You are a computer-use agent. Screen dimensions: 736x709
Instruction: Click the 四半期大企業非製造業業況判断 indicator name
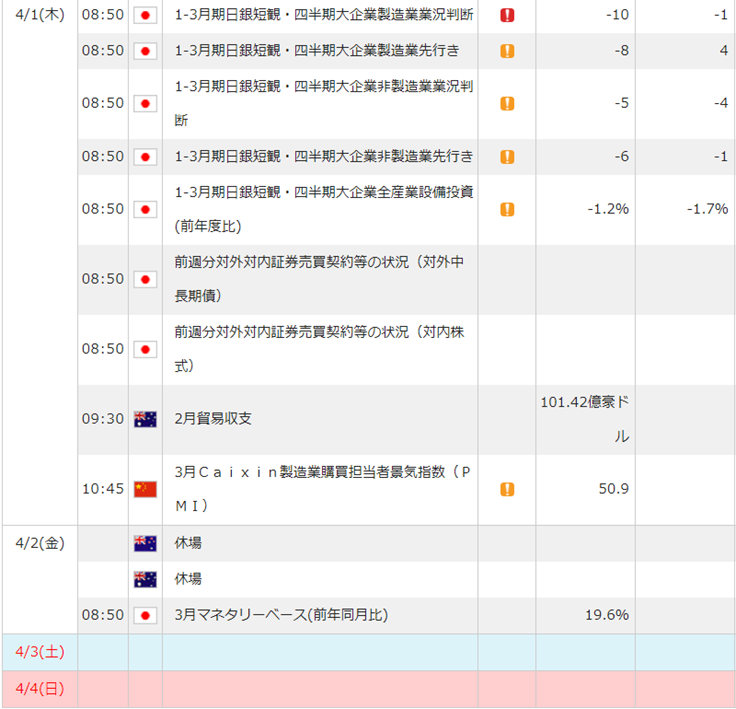click(323, 103)
